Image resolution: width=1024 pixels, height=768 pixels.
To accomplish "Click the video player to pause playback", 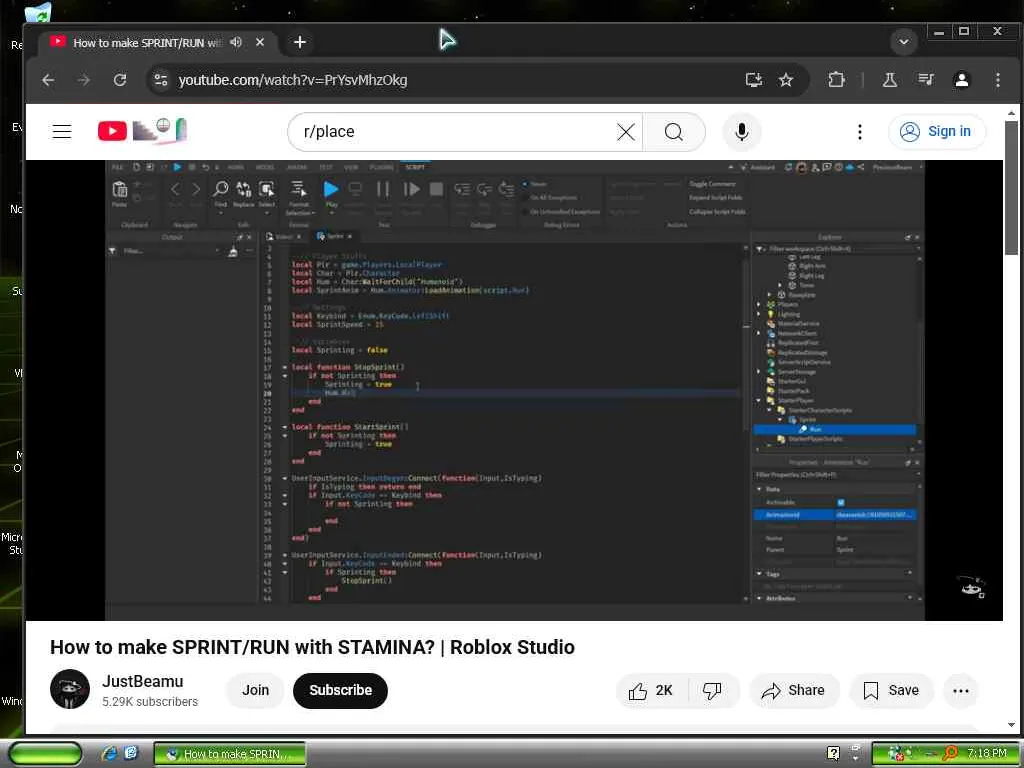I will 514,390.
